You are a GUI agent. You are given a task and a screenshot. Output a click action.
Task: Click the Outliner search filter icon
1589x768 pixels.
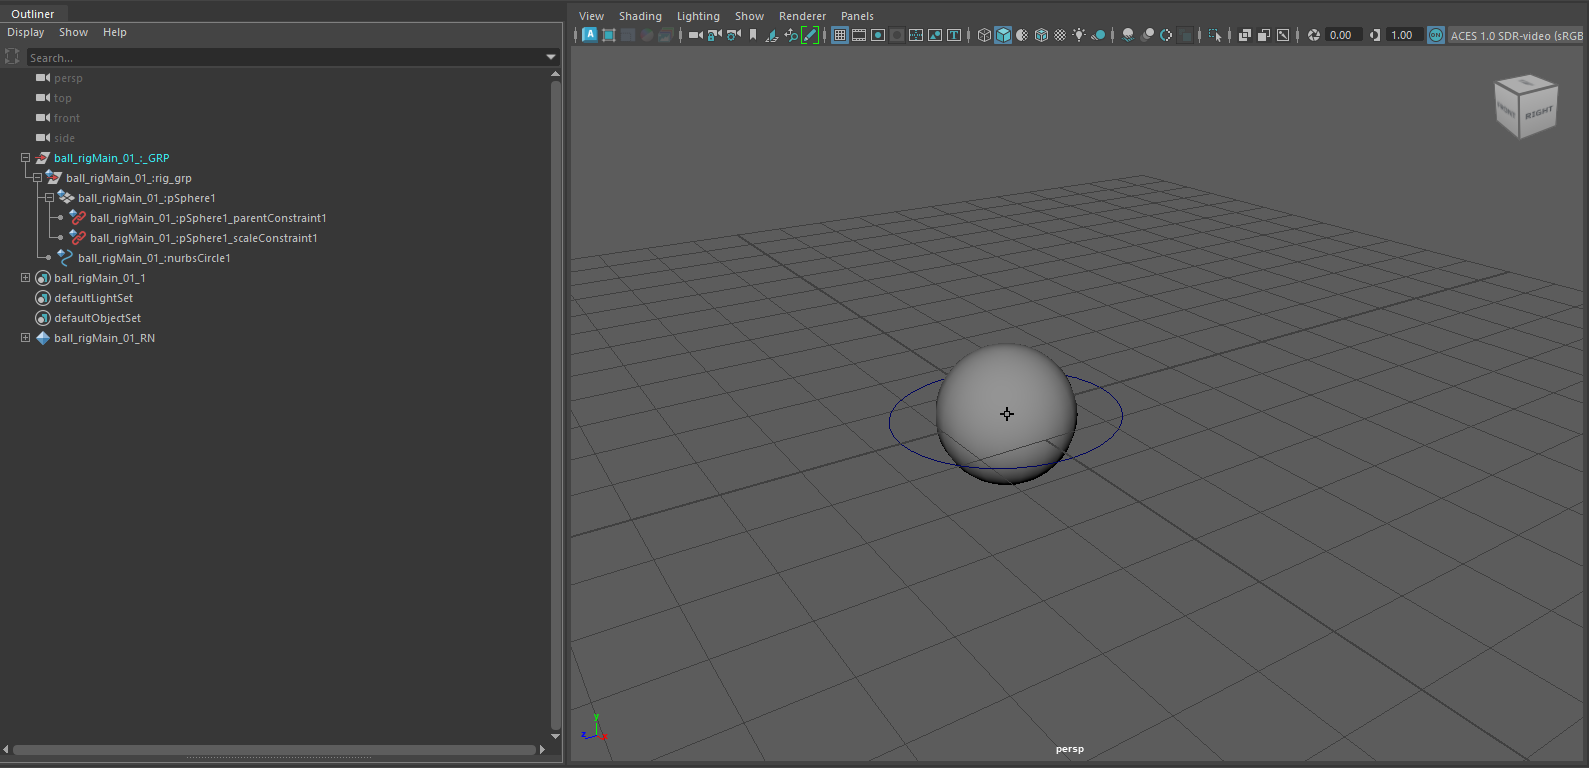pos(12,57)
